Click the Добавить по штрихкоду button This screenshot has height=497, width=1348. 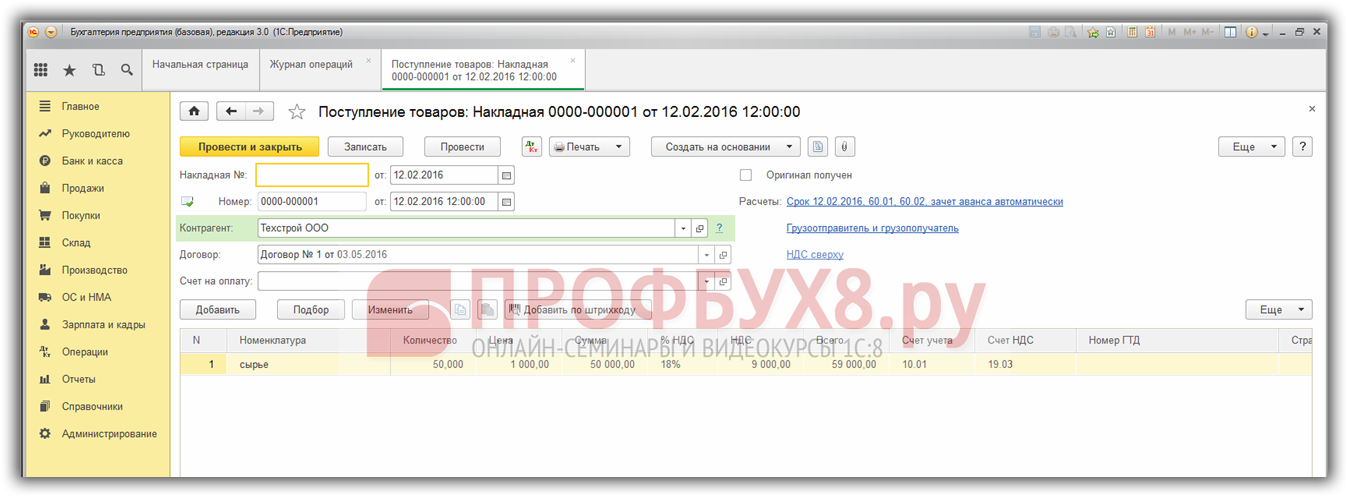point(578,310)
